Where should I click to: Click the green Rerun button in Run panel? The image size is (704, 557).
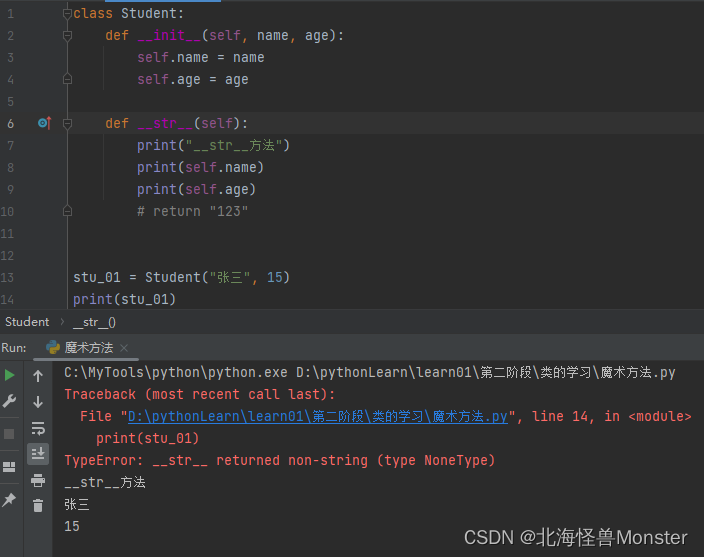point(9,375)
